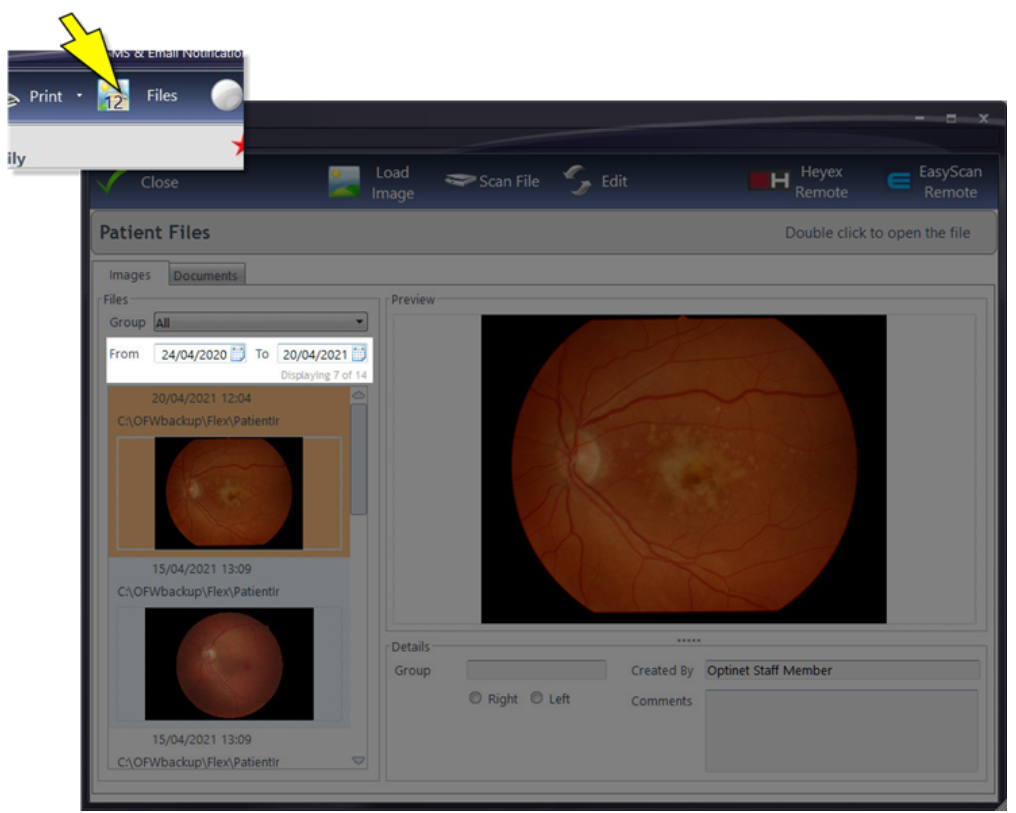1016x813 pixels.
Task: Click the Scan File scanner icon
Action: [460, 181]
